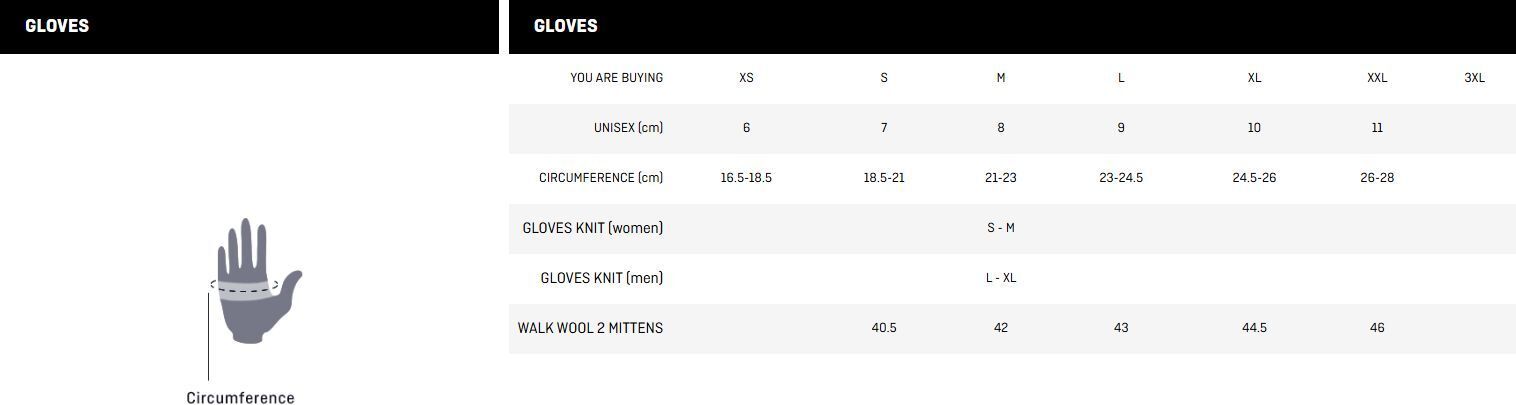Select the GLOVES header above the size table
This screenshot has width=1516, height=405.
[566, 26]
